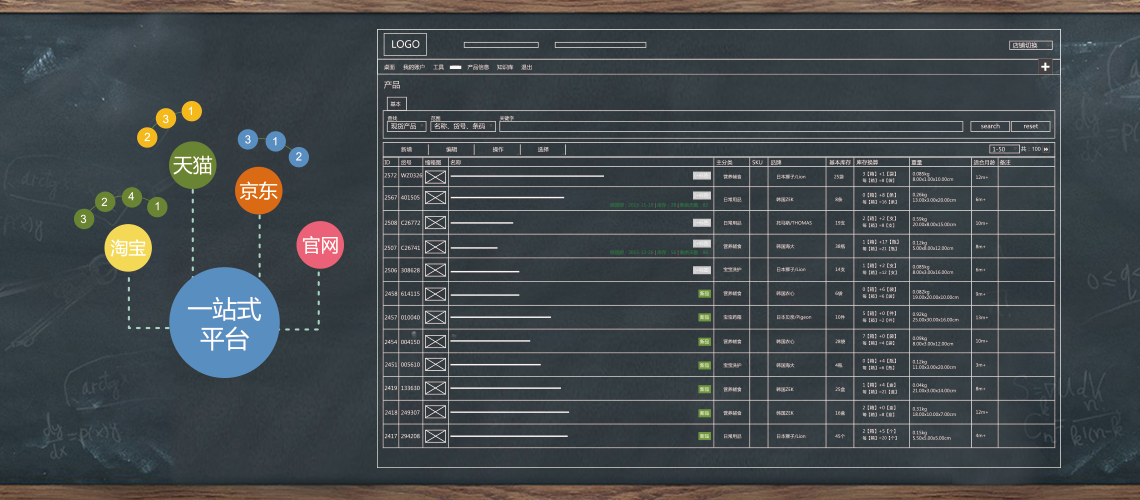Click the 选择 toolbar button

click(x=543, y=149)
